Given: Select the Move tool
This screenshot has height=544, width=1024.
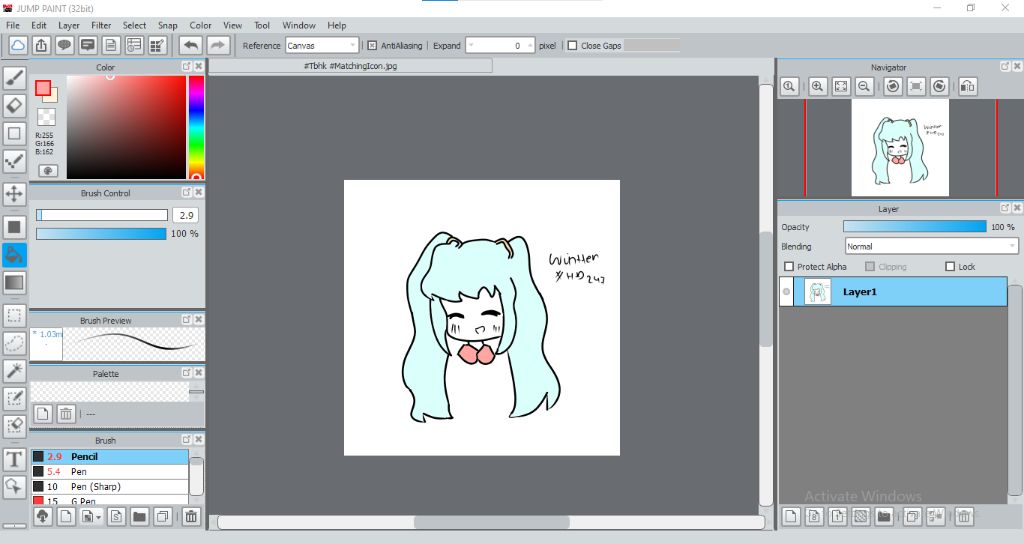Looking at the screenshot, I should point(14,193).
